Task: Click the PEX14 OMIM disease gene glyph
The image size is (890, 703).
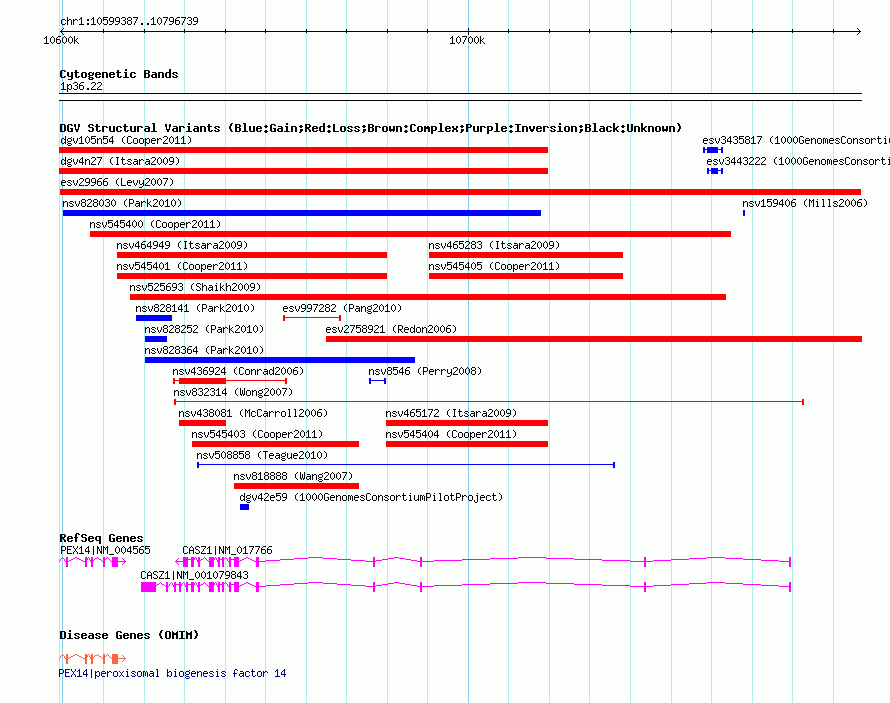Action: tap(93, 658)
